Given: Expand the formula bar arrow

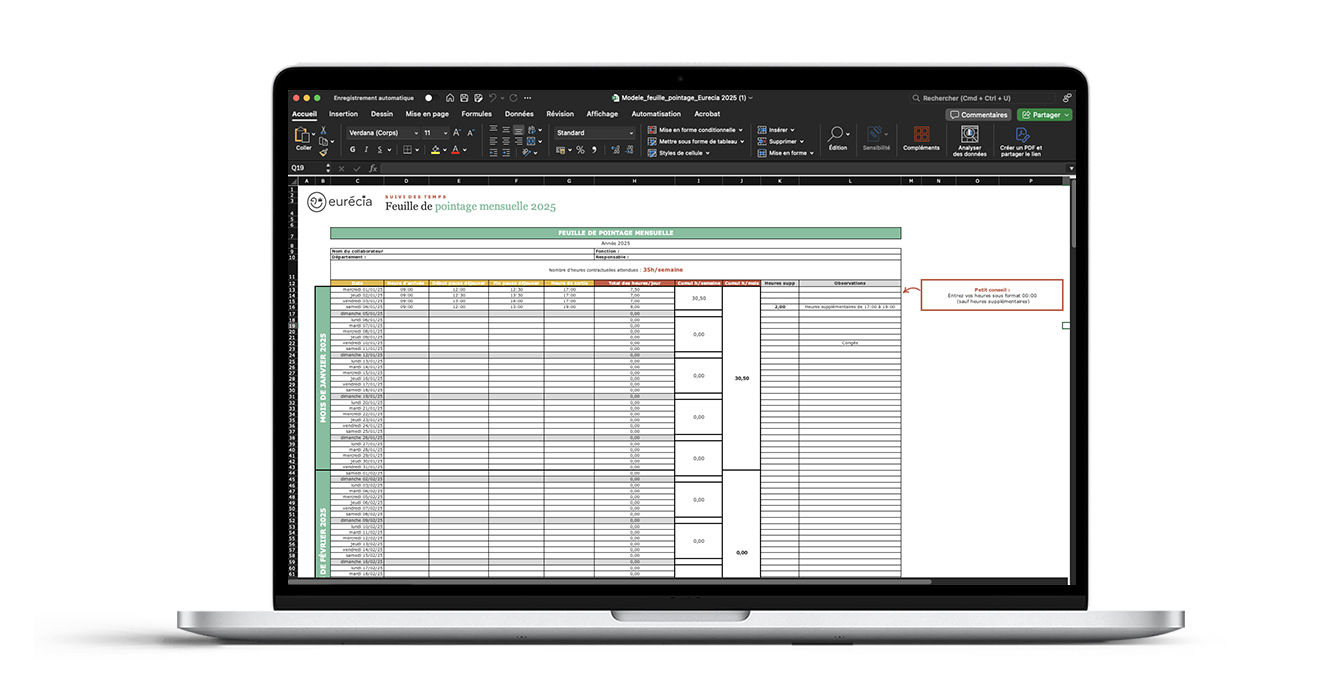Looking at the screenshot, I should click(1071, 168).
